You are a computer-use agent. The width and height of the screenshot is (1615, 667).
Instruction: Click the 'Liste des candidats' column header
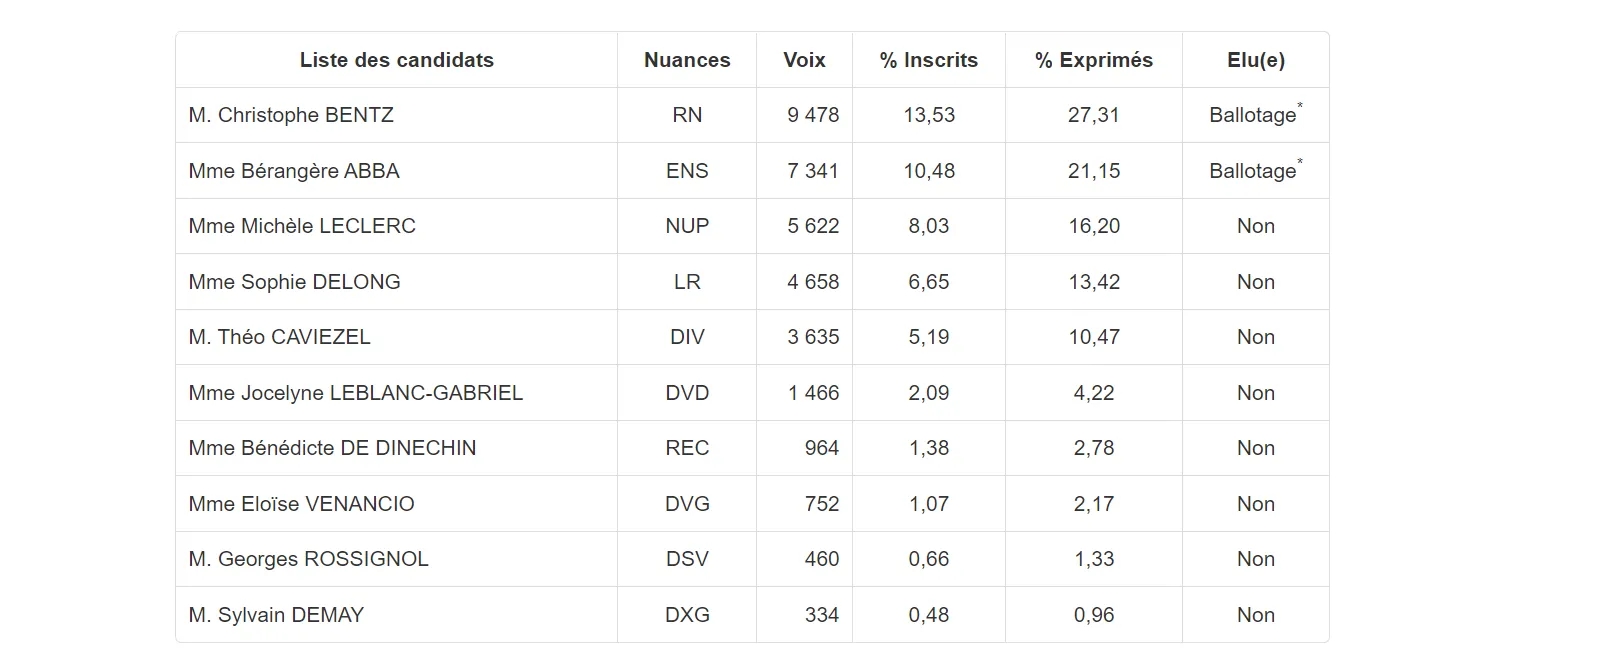pos(396,60)
